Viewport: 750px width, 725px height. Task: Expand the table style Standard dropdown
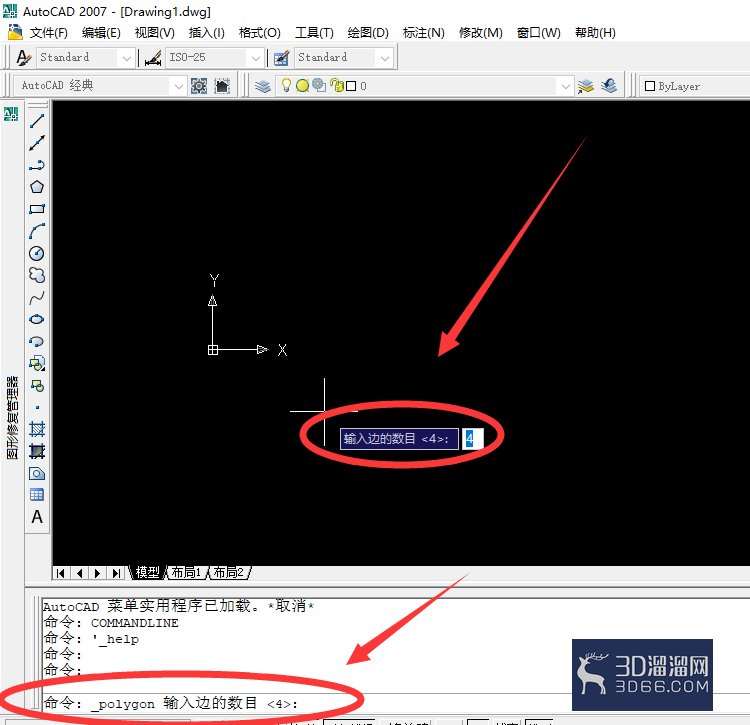(385, 58)
